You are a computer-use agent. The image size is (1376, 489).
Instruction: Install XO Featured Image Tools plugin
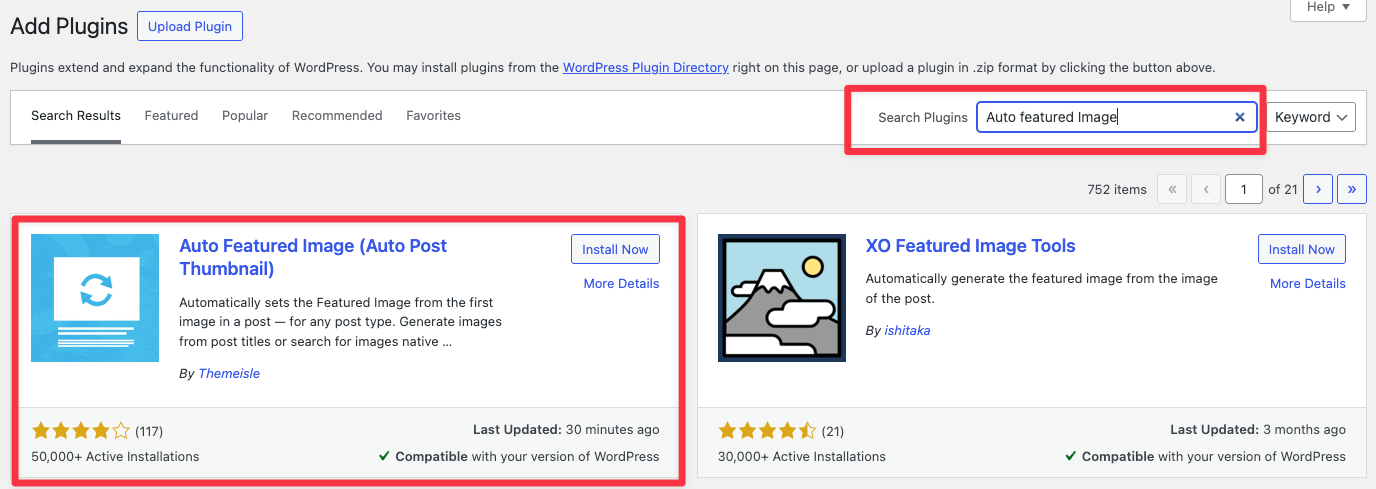1301,249
